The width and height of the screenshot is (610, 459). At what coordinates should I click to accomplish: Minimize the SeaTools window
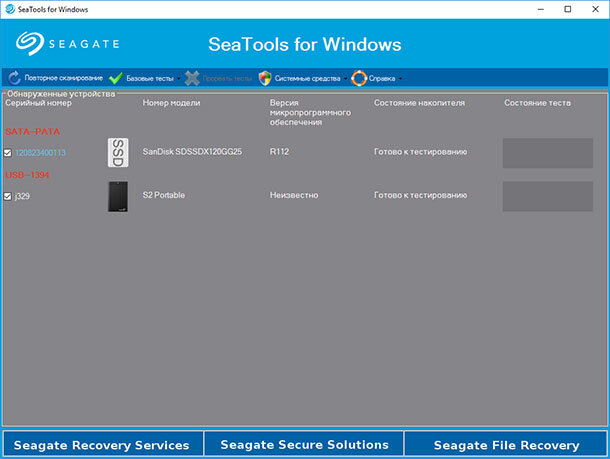click(541, 9)
